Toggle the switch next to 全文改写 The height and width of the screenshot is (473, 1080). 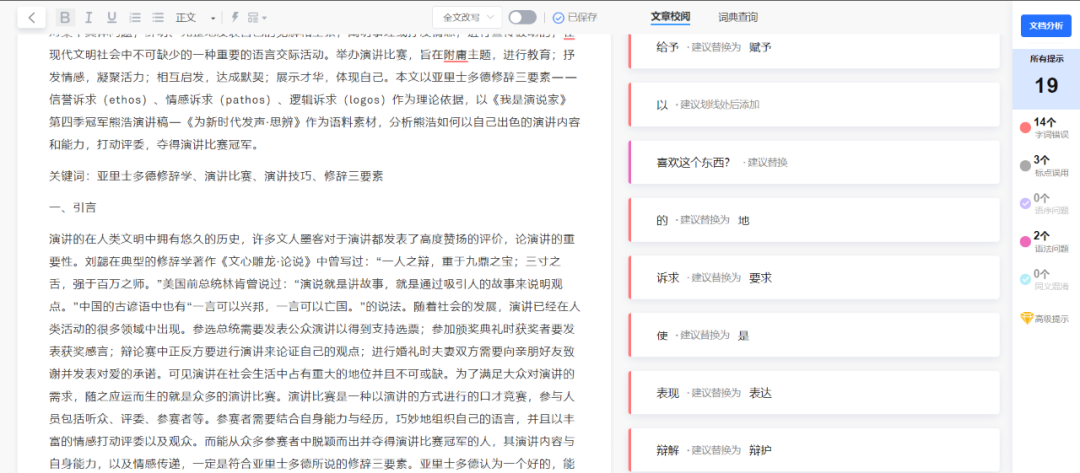[x=522, y=17]
